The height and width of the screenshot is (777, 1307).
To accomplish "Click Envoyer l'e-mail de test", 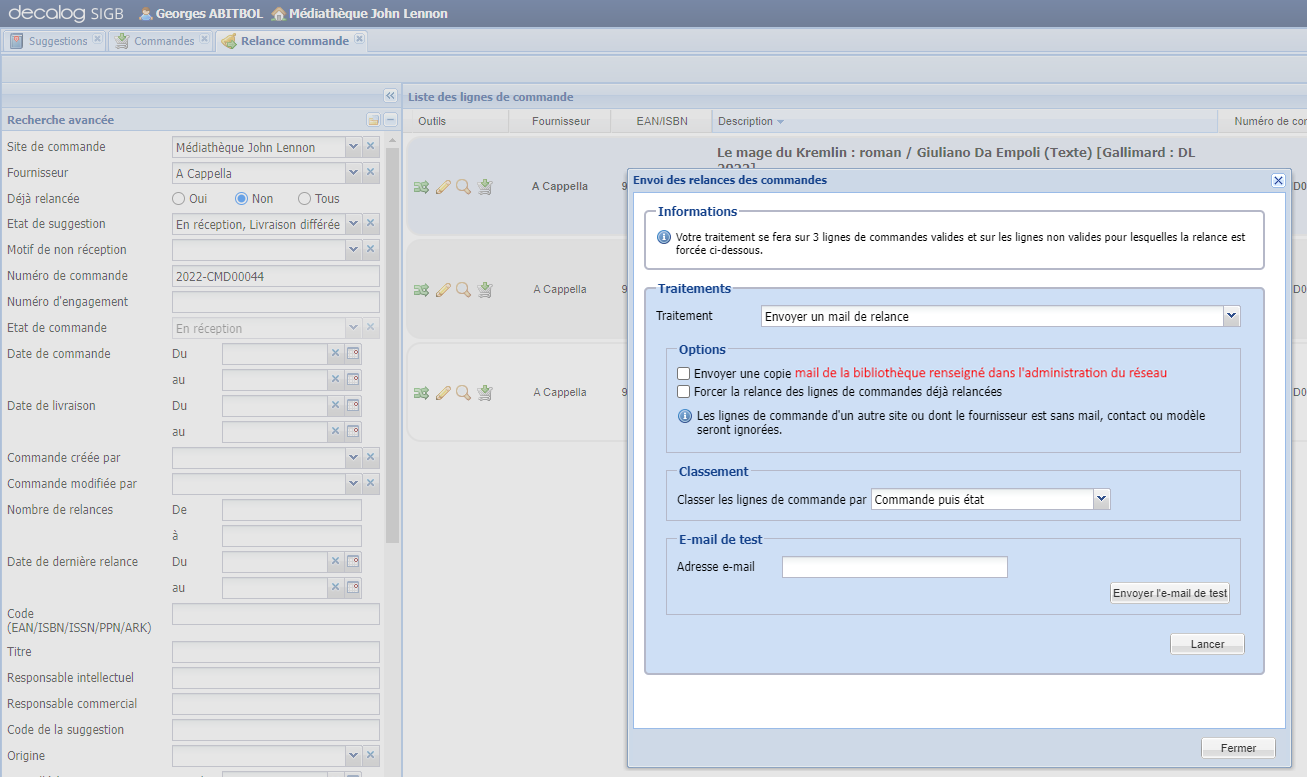I will pyautogui.click(x=1169, y=592).
